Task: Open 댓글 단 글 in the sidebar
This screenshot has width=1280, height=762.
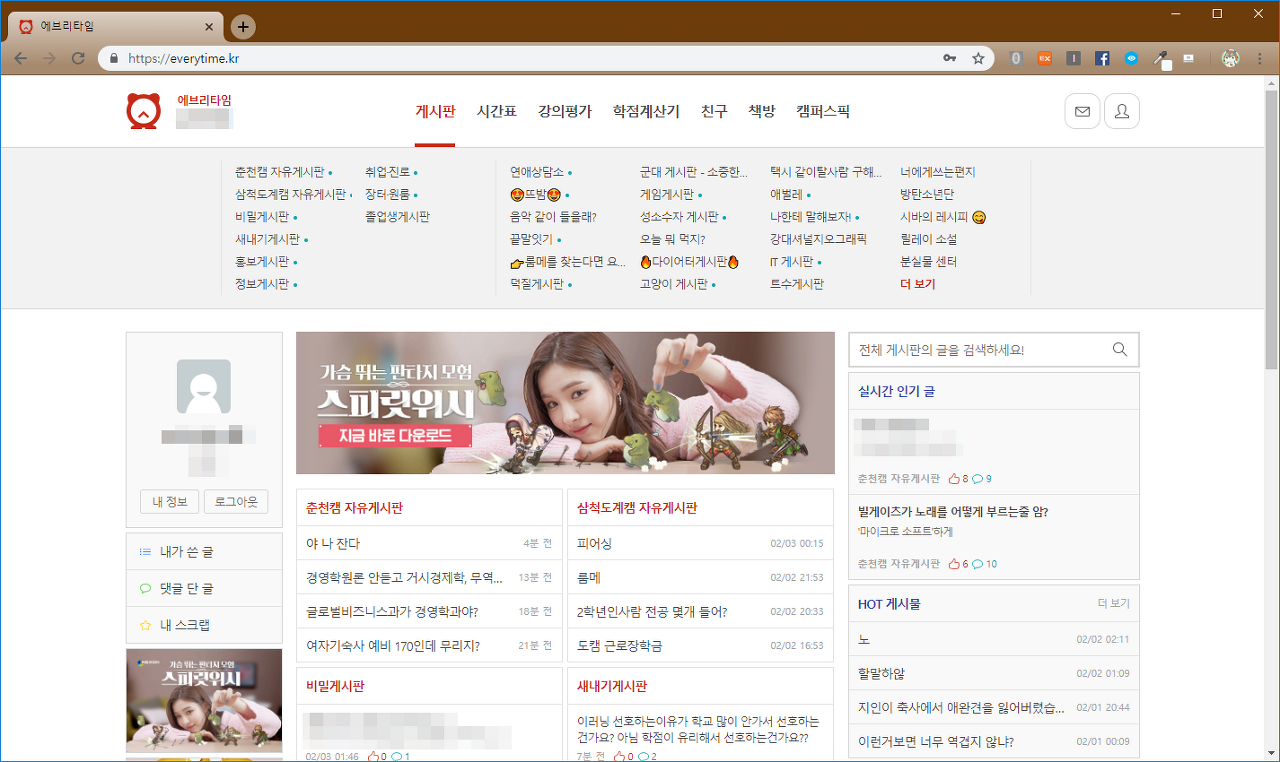Action: [204, 588]
